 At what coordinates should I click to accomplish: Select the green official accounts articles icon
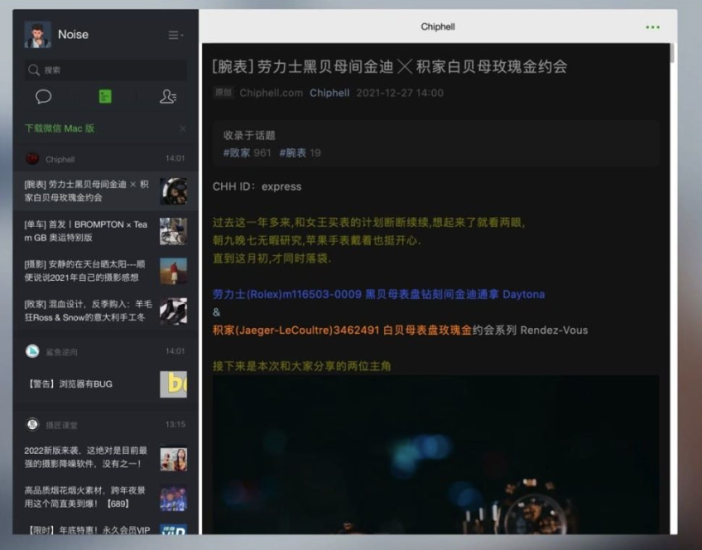pyautogui.click(x=105, y=97)
